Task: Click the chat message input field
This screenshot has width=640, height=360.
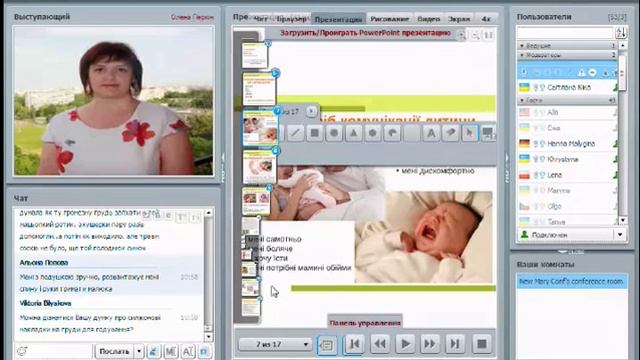Action: [61, 351]
